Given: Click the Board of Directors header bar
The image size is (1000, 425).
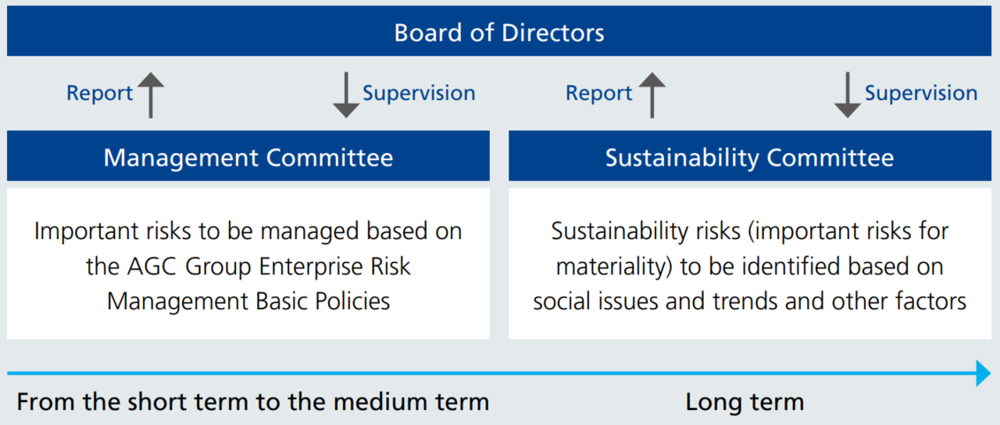Looking at the screenshot, I should (x=499, y=31).
